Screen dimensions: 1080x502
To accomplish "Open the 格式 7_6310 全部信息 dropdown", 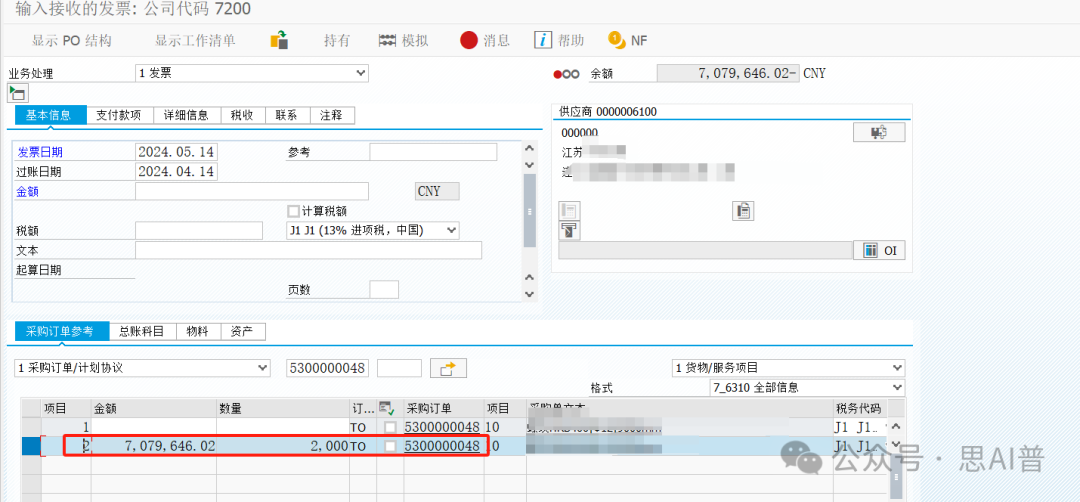I will (x=807, y=388).
